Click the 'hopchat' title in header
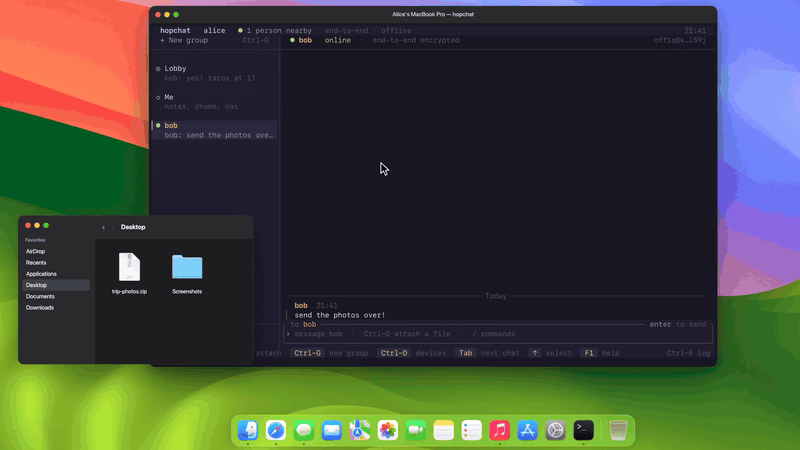Image resolution: width=800 pixels, height=450 pixels. click(x=175, y=31)
